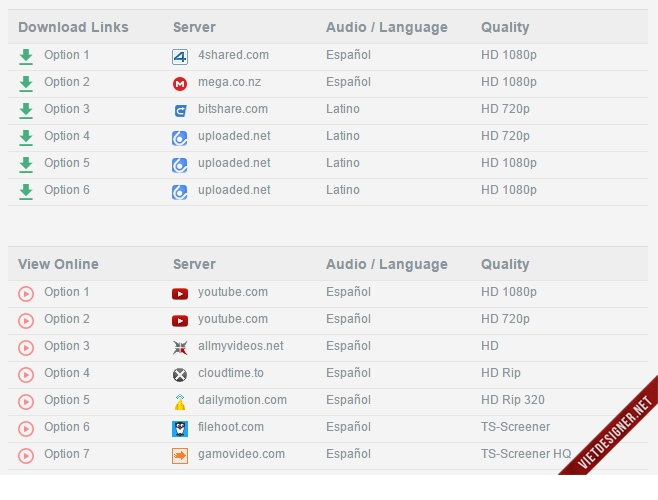The image size is (658, 500).
Task: Click the 4shared.com server icon
Action: click(180, 57)
